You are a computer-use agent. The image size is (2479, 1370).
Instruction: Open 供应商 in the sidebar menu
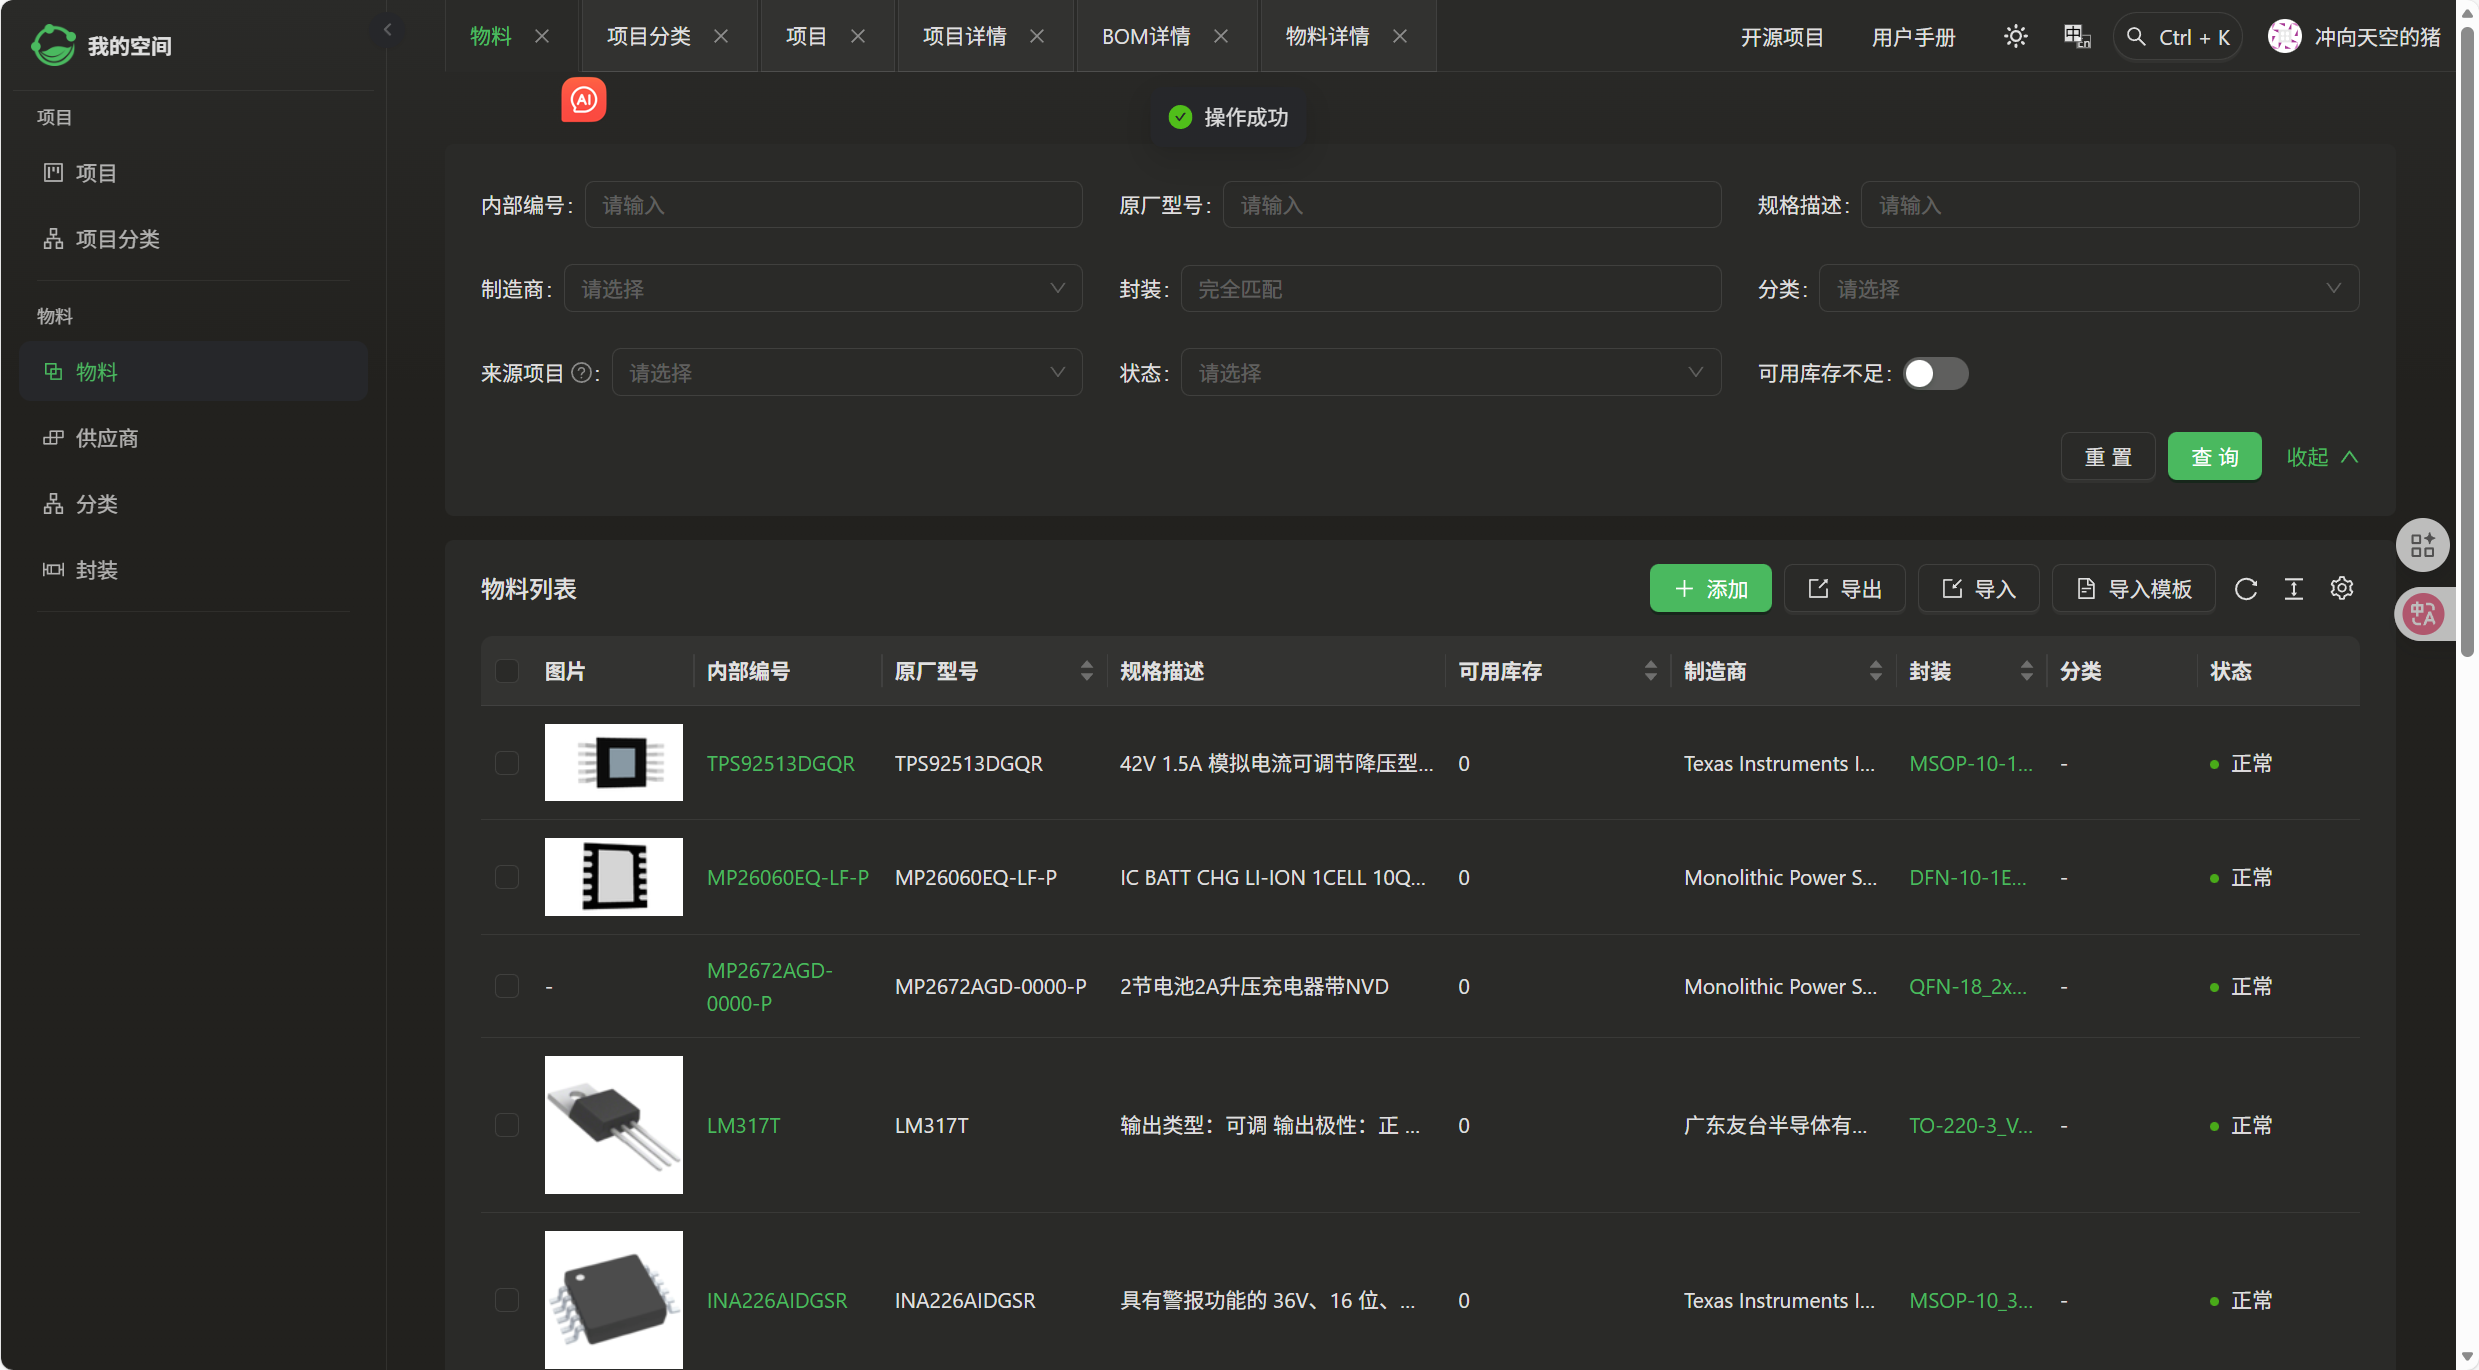[x=107, y=438]
